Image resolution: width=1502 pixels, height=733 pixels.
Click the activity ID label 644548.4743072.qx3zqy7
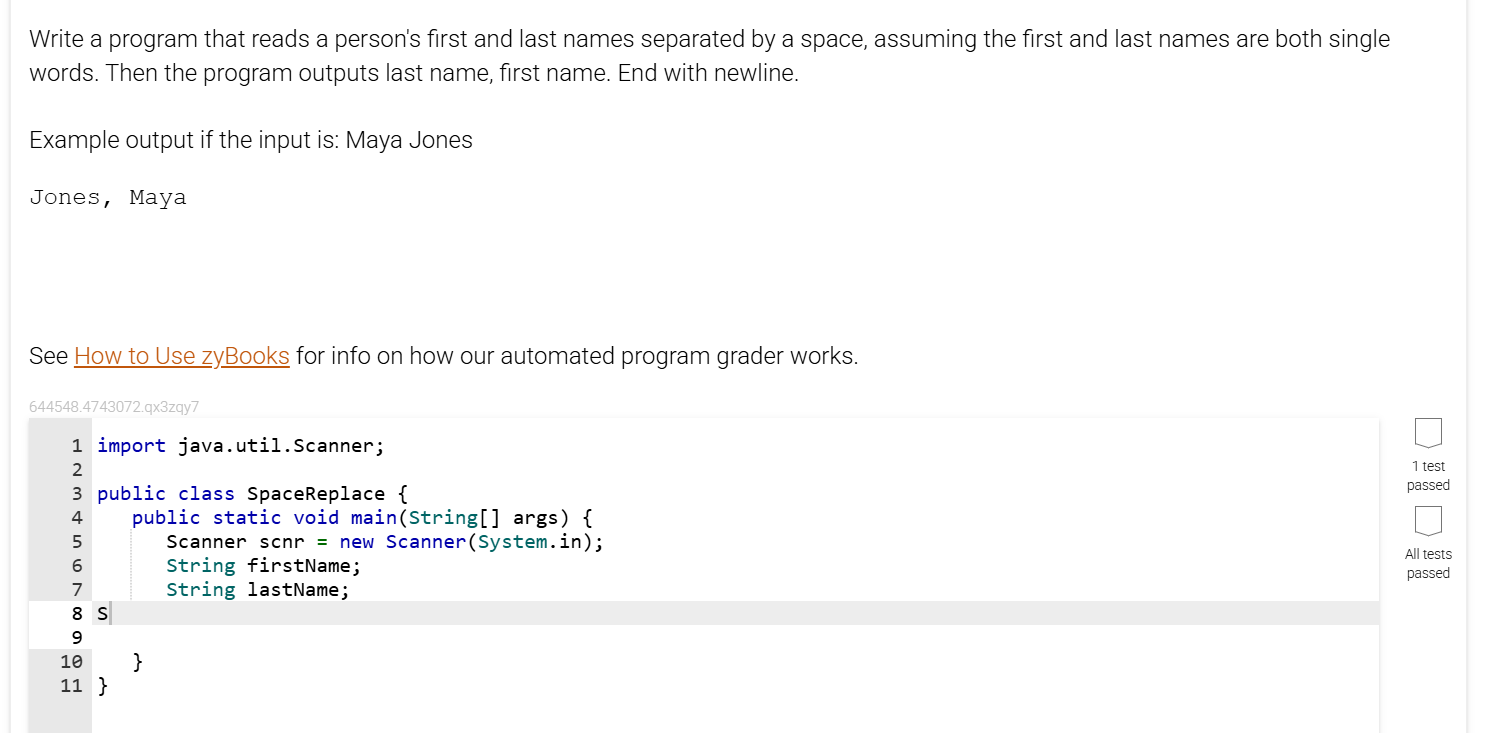tap(114, 406)
